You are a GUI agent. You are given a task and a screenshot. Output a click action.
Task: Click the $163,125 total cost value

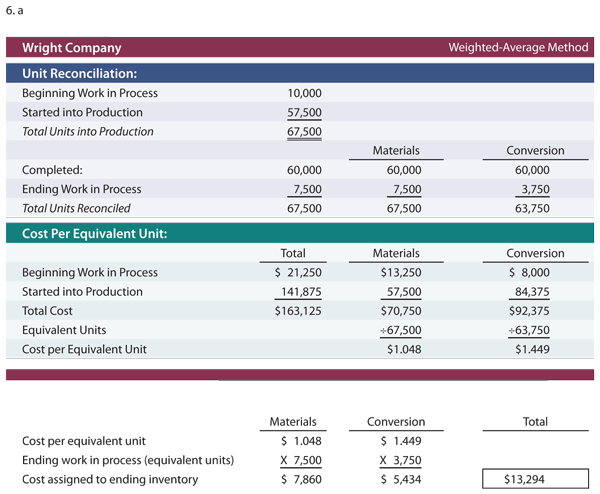click(x=298, y=311)
